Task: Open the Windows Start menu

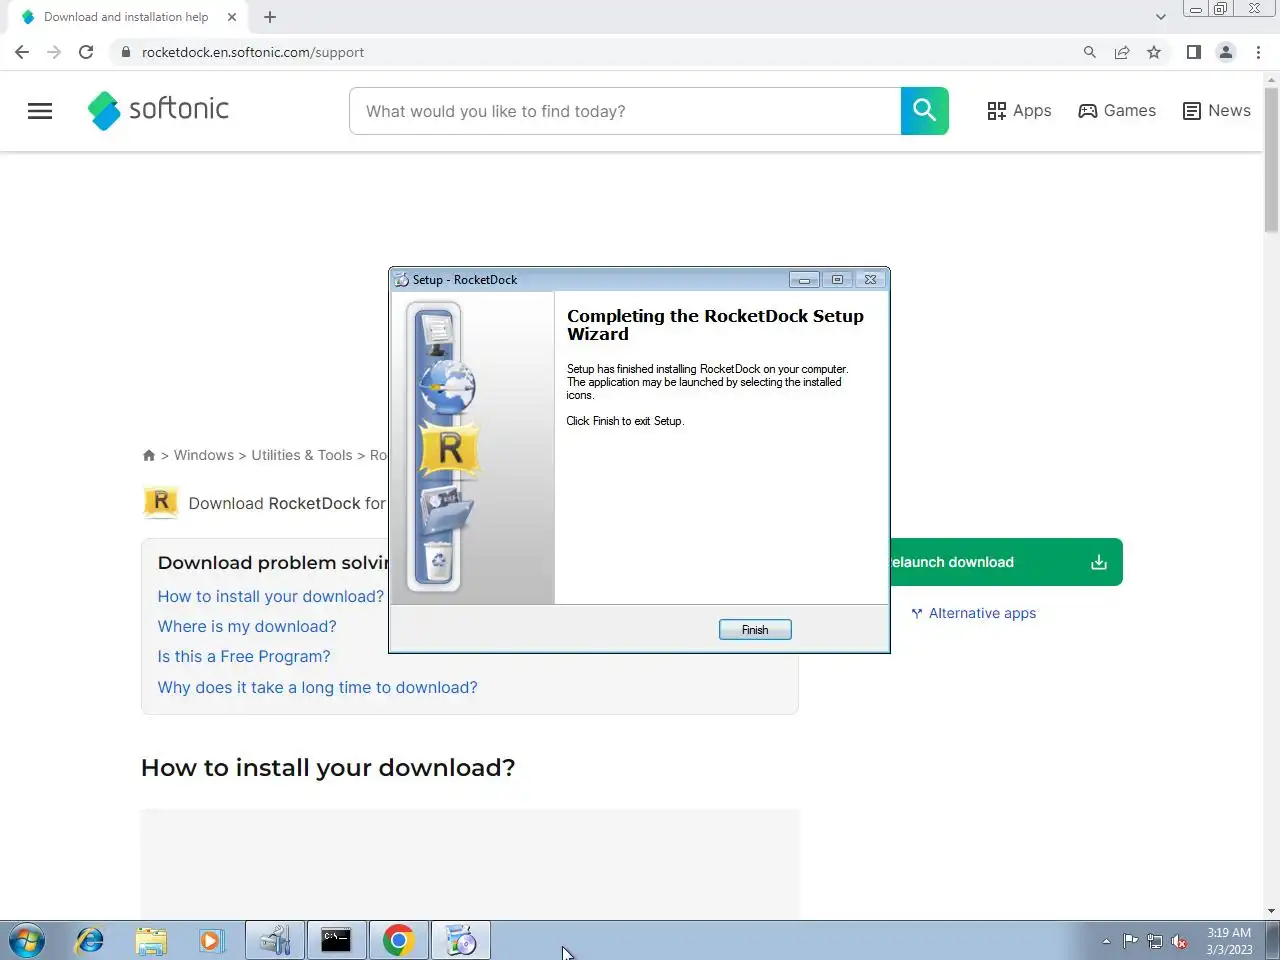Action: click(x=27, y=940)
